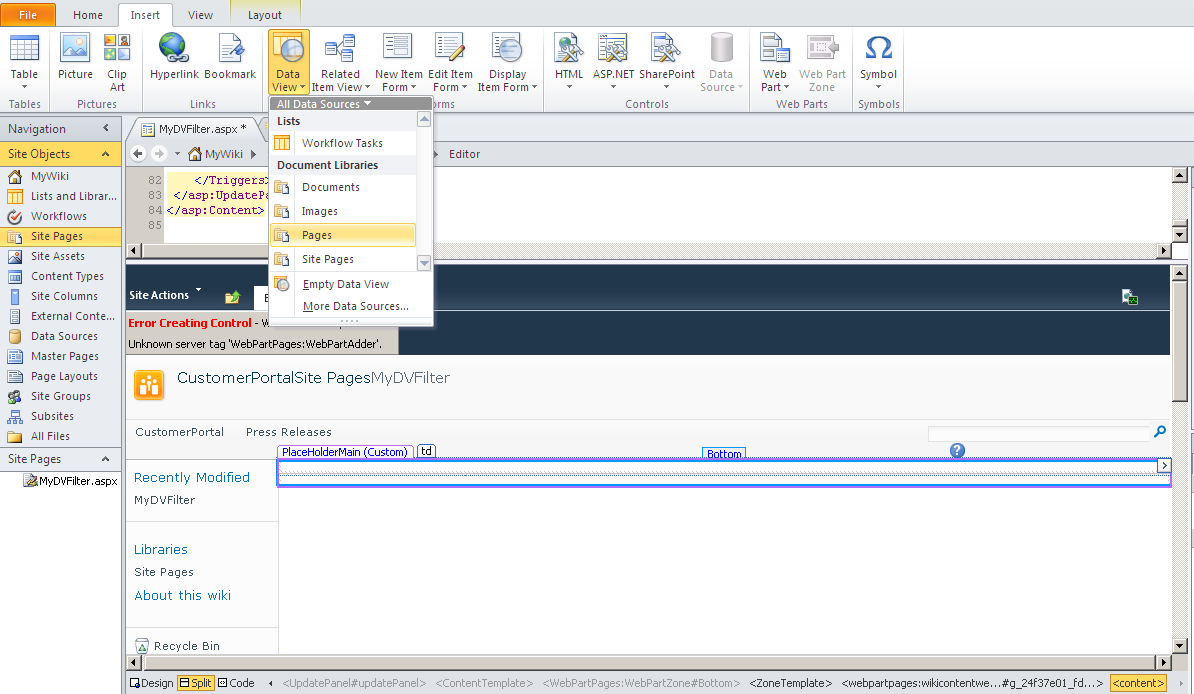Choose Images library from the list

click(x=343, y=211)
